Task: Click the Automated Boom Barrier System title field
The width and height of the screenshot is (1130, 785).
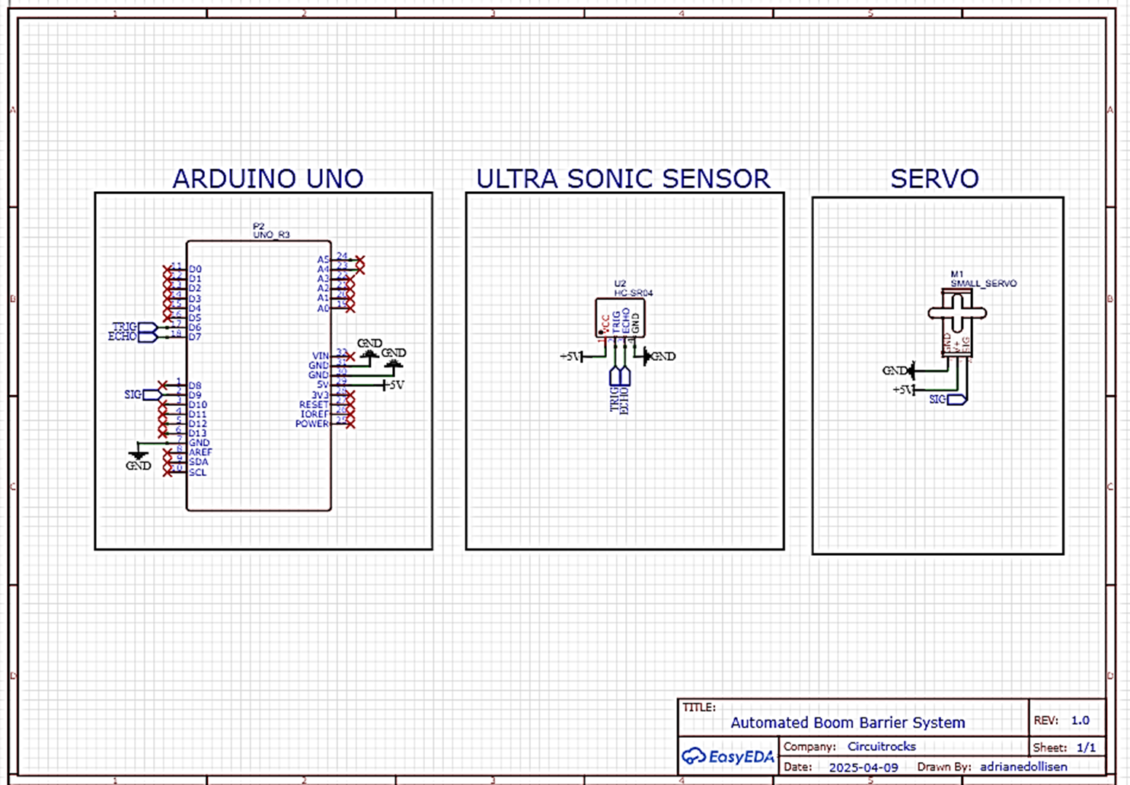Action: click(x=848, y=722)
